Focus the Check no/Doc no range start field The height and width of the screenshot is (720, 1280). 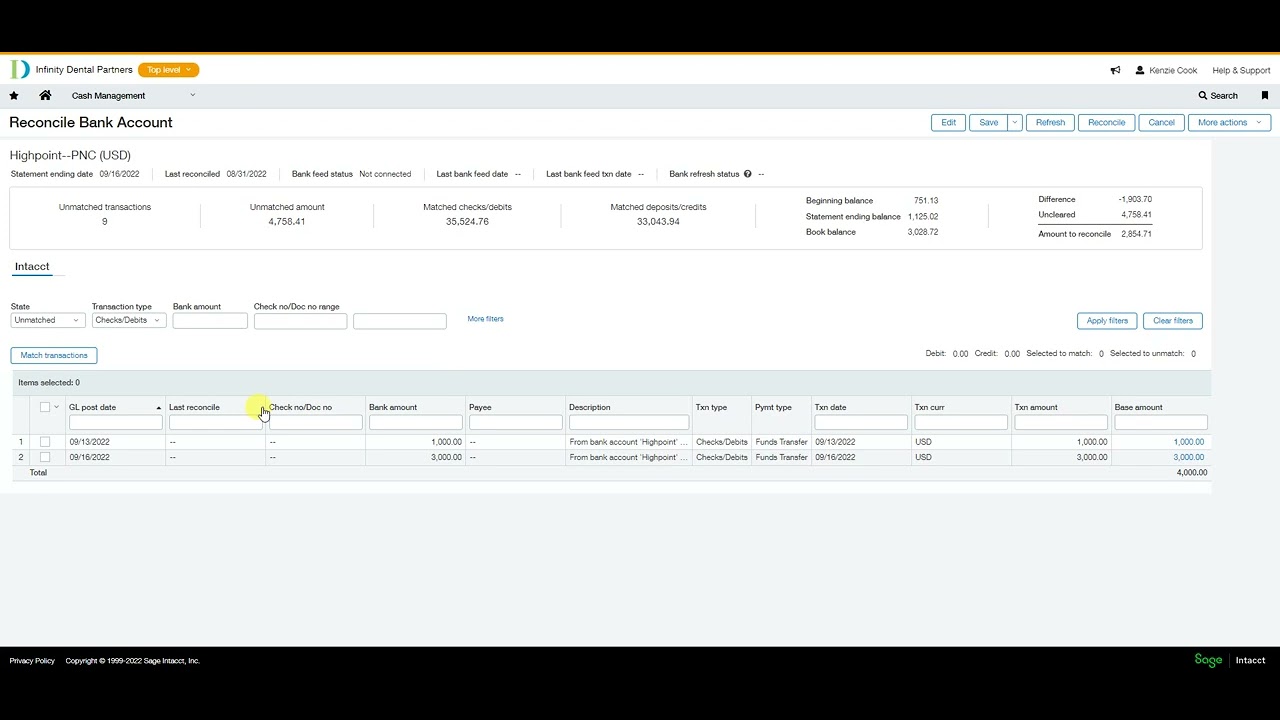pos(300,321)
